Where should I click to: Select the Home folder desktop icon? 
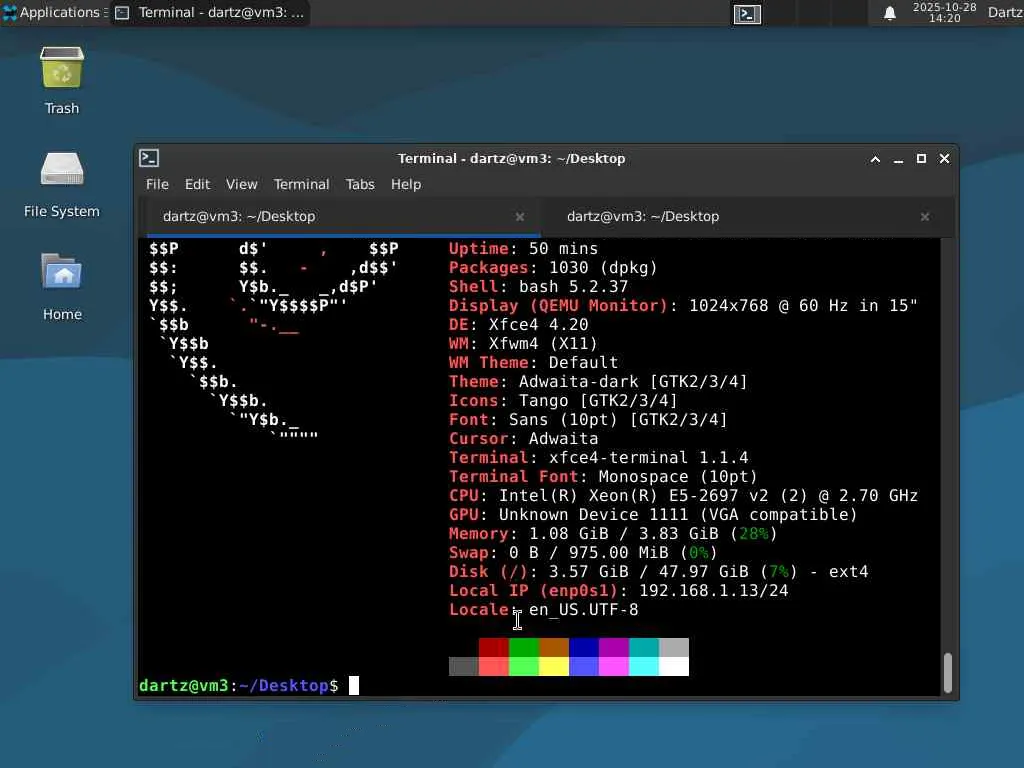[x=62, y=272]
